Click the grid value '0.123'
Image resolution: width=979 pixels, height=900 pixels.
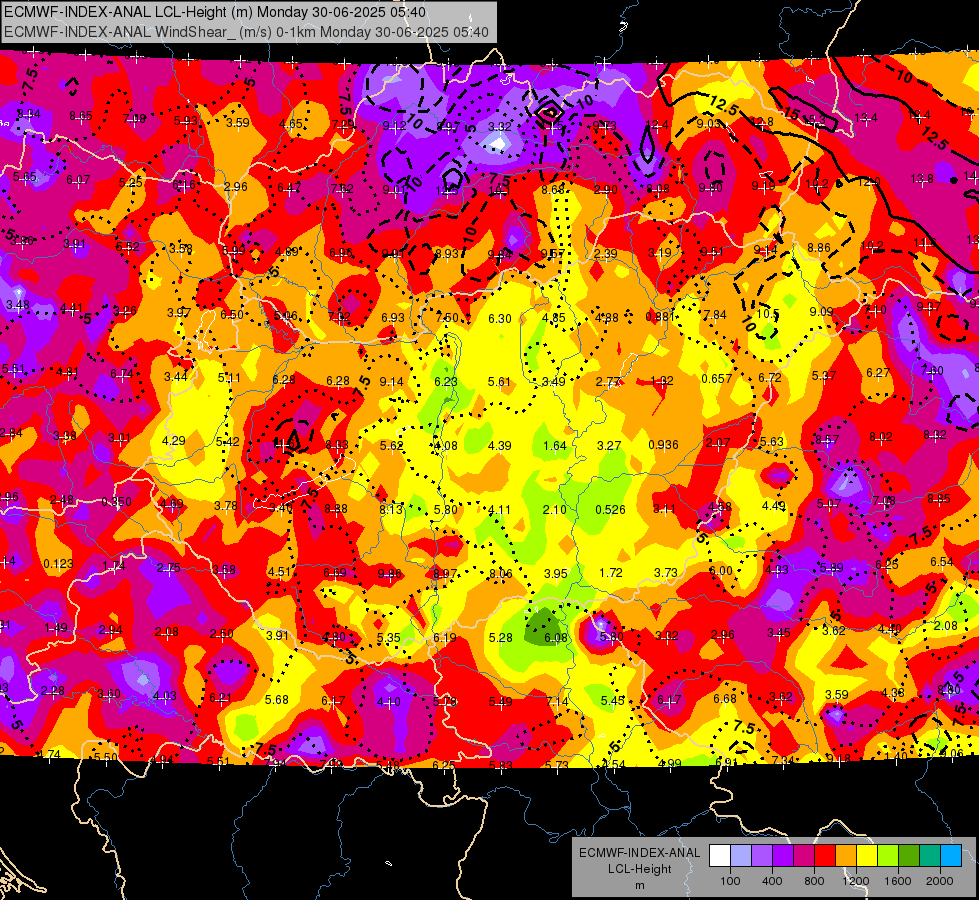(x=58, y=564)
